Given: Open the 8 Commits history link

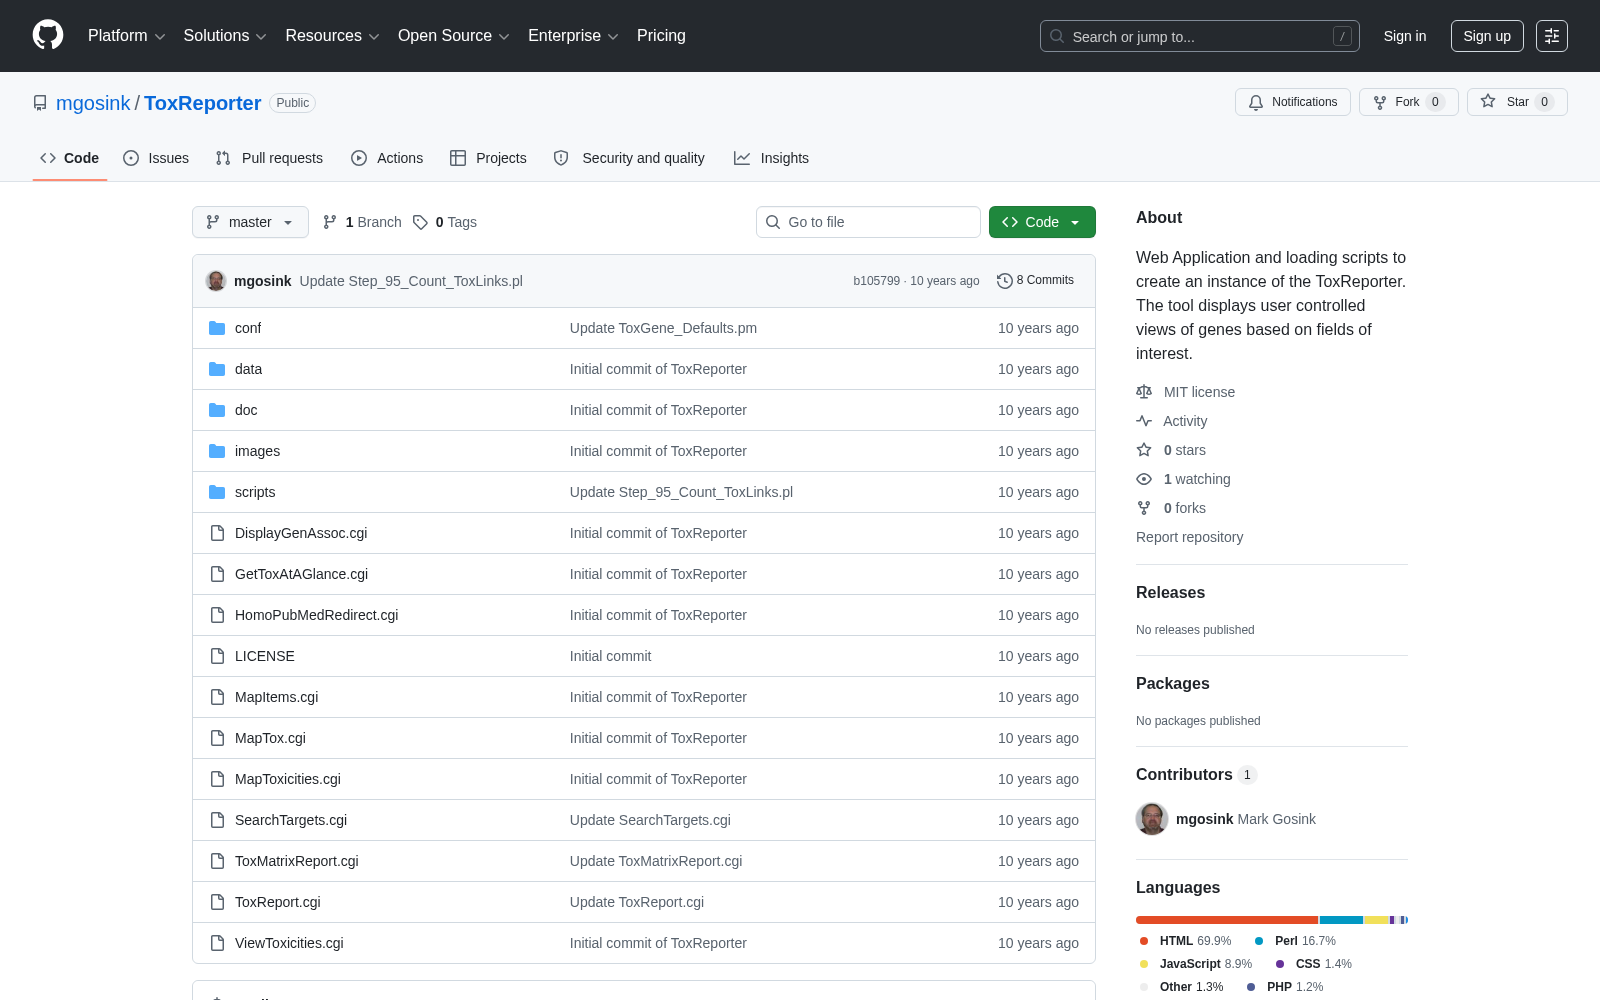Looking at the screenshot, I should click(1036, 281).
